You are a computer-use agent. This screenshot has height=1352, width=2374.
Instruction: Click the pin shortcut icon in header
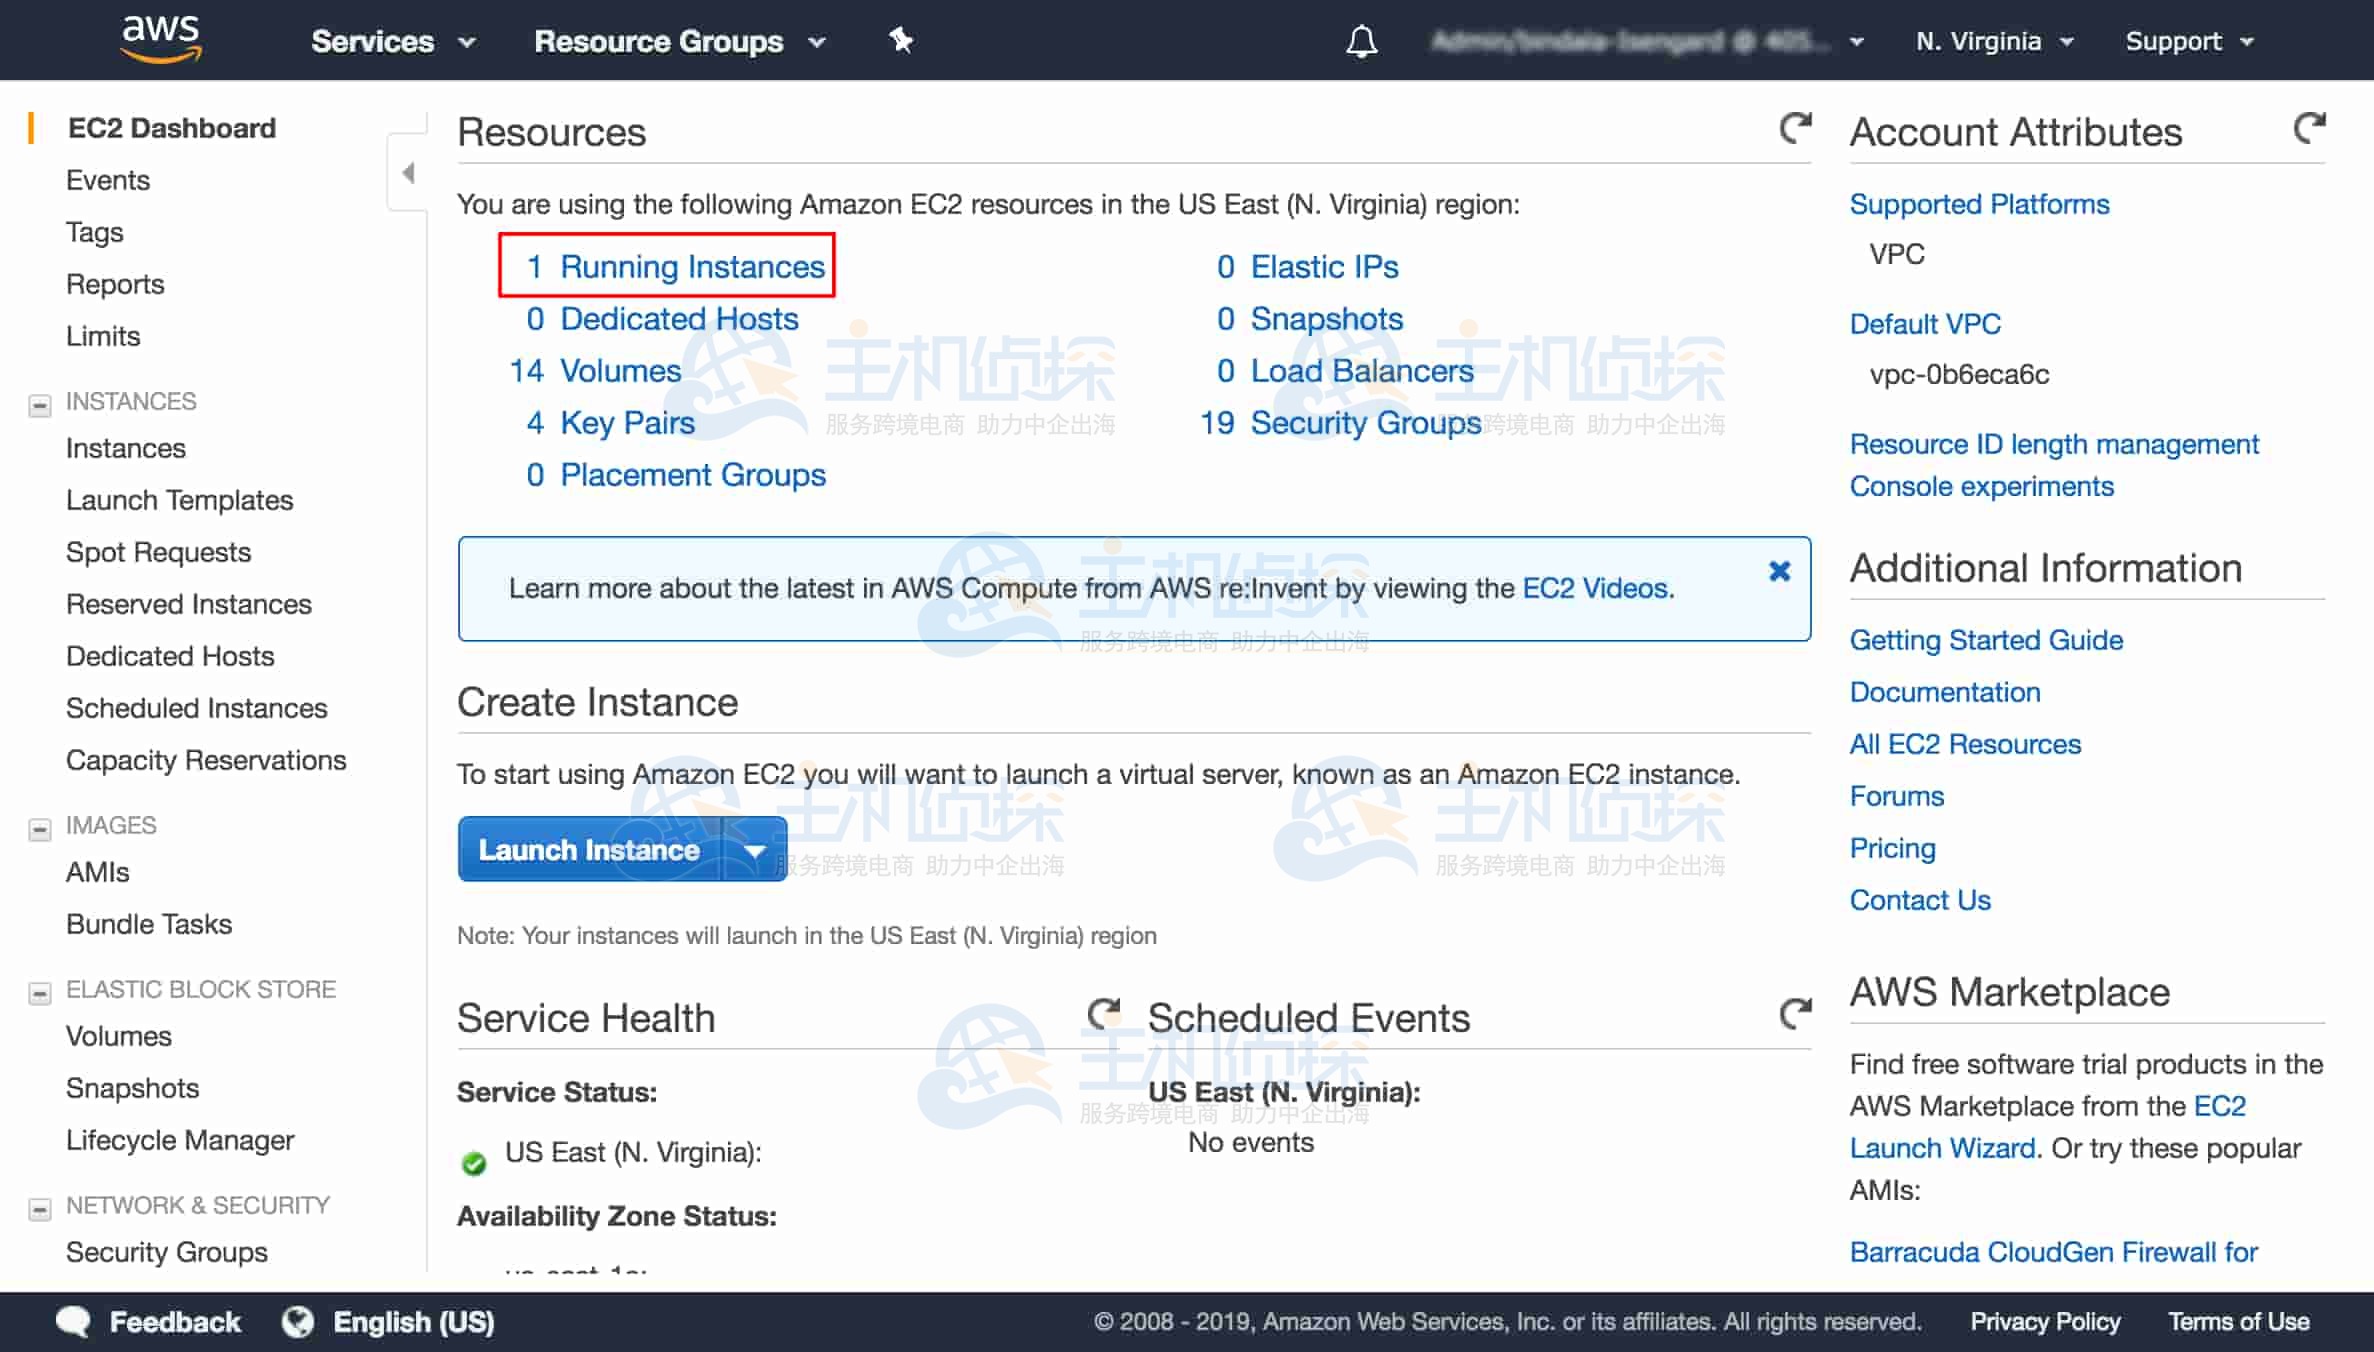tap(900, 40)
